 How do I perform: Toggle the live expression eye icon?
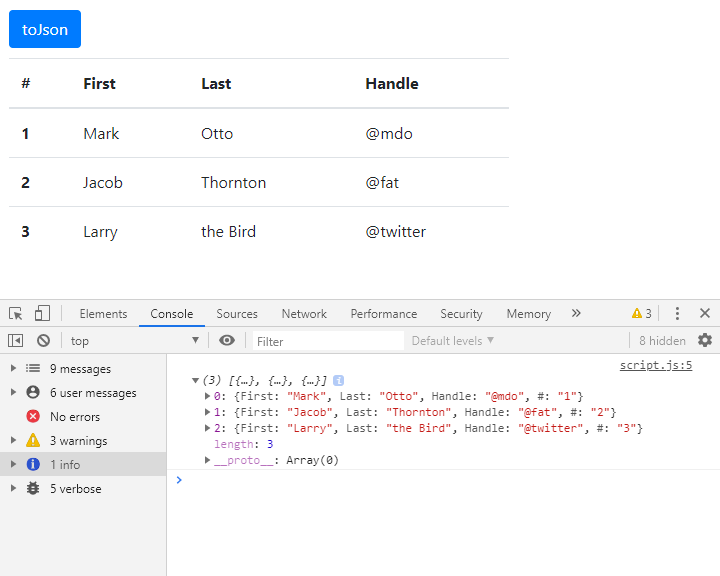click(x=227, y=340)
